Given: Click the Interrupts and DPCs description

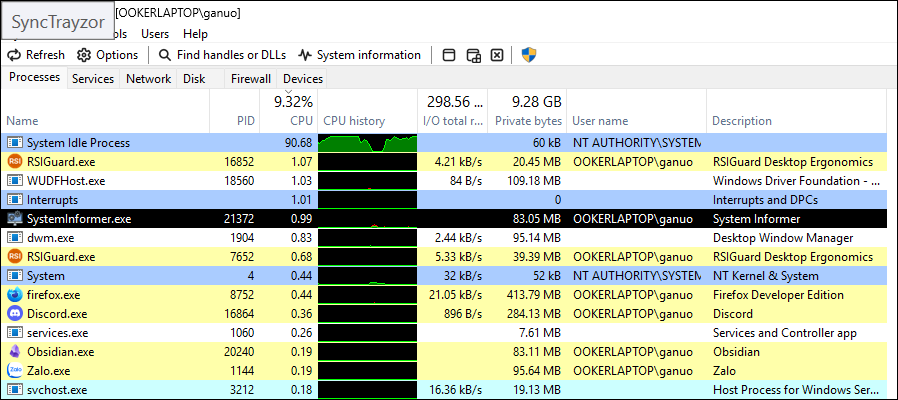Looking at the screenshot, I should pos(765,200).
